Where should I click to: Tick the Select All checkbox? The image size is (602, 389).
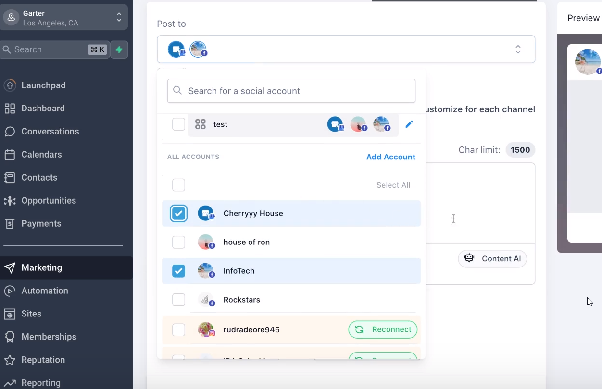point(179,185)
